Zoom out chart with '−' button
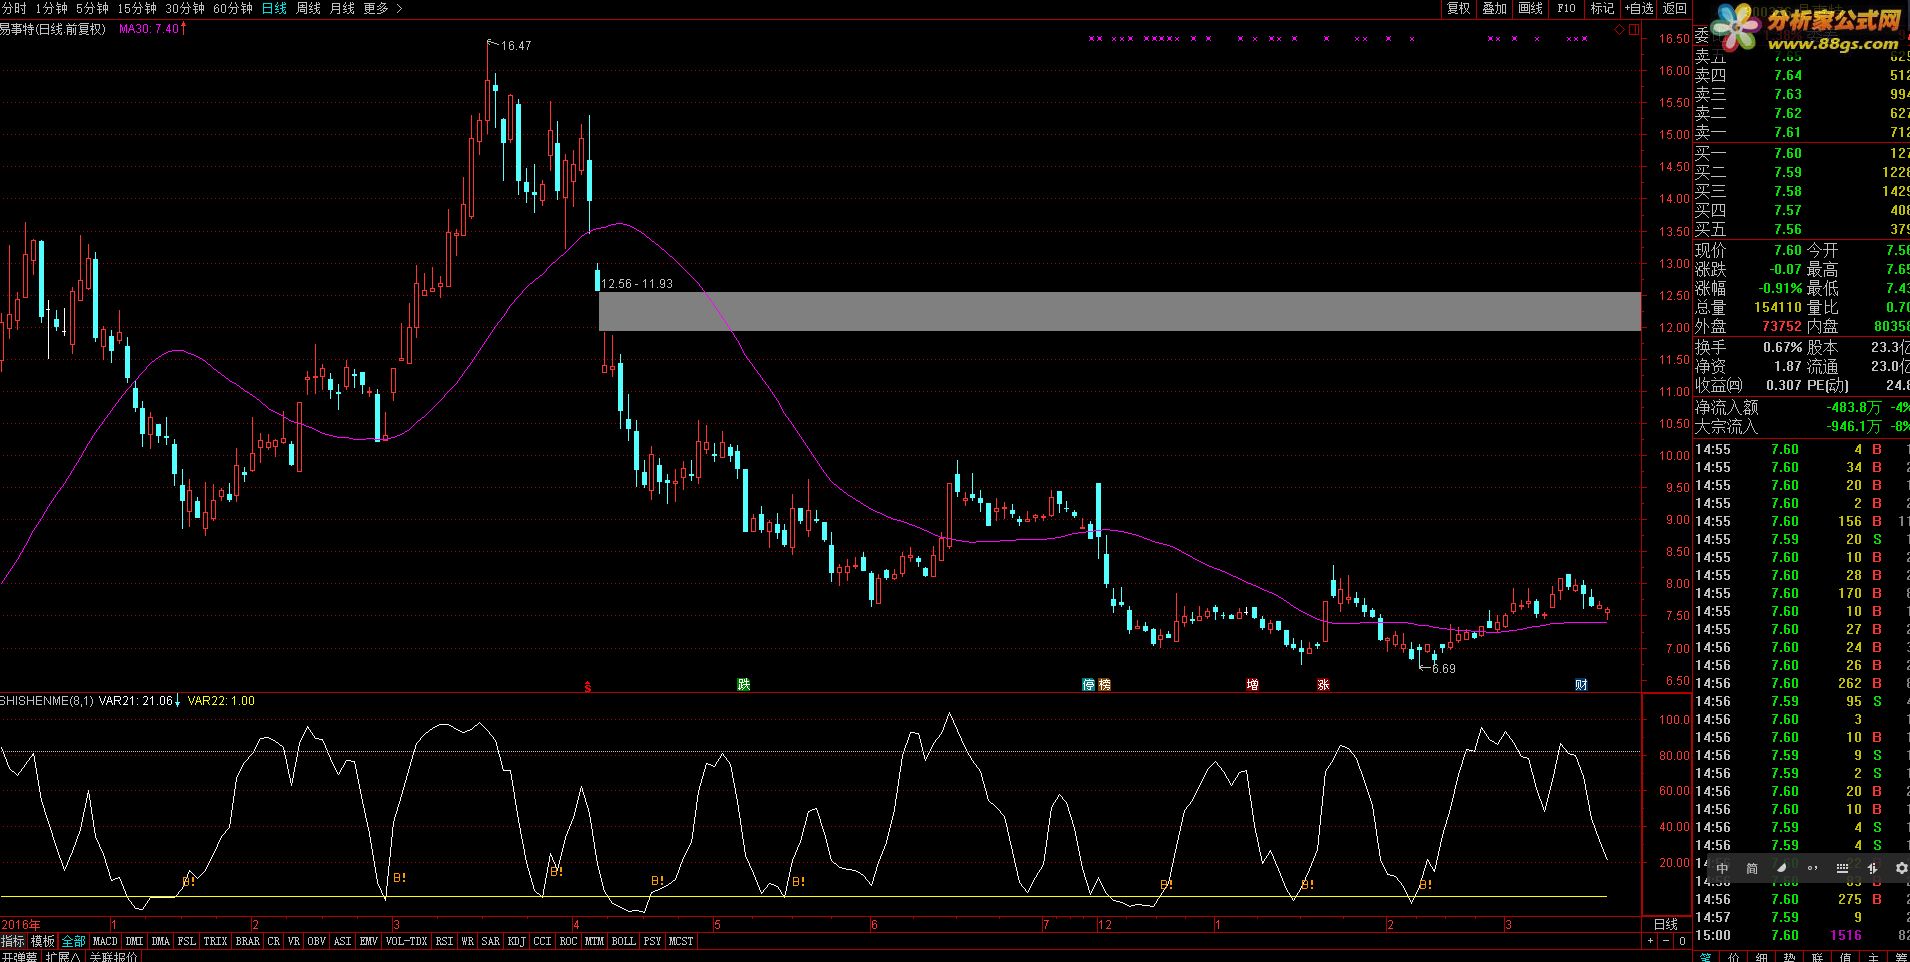Viewport: 1910px width, 962px height. [1667, 941]
